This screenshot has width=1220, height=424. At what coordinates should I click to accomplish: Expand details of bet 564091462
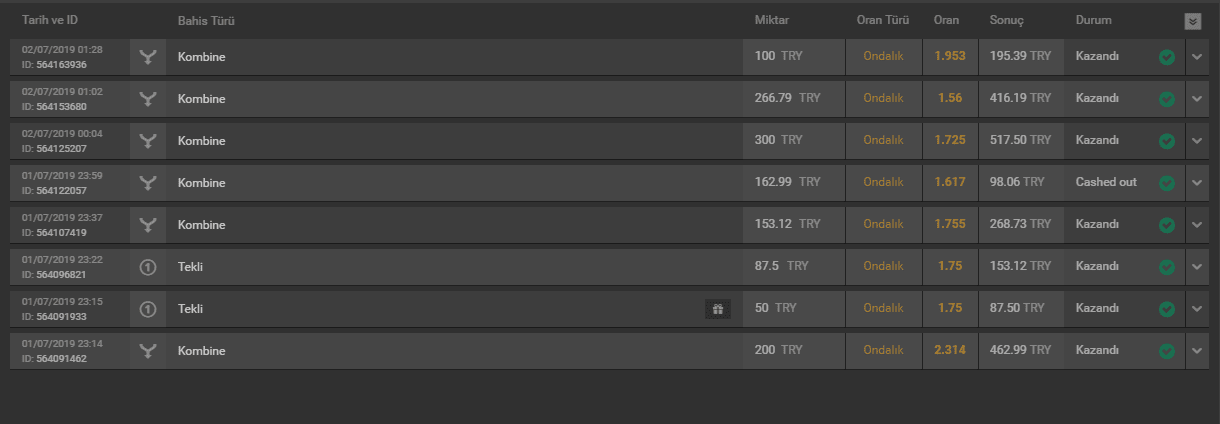[1197, 351]
